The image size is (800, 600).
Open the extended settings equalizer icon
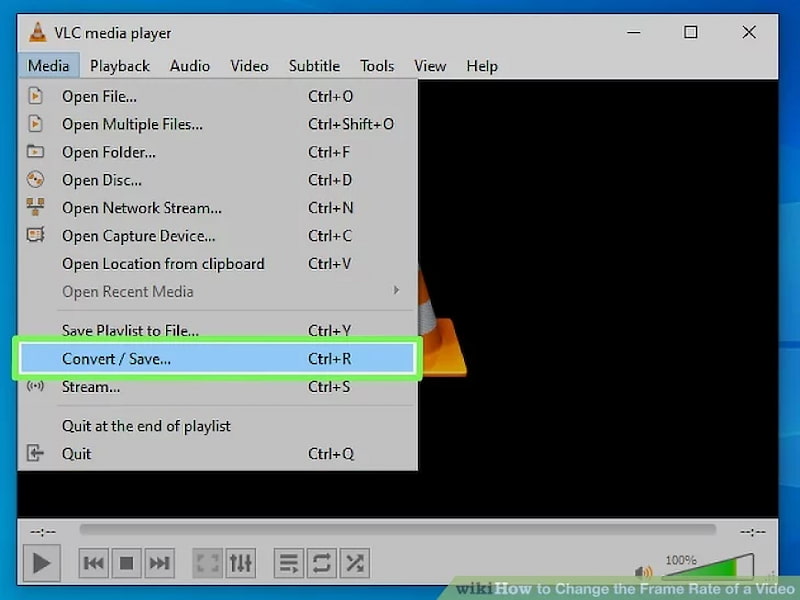(x=240, y=563)
